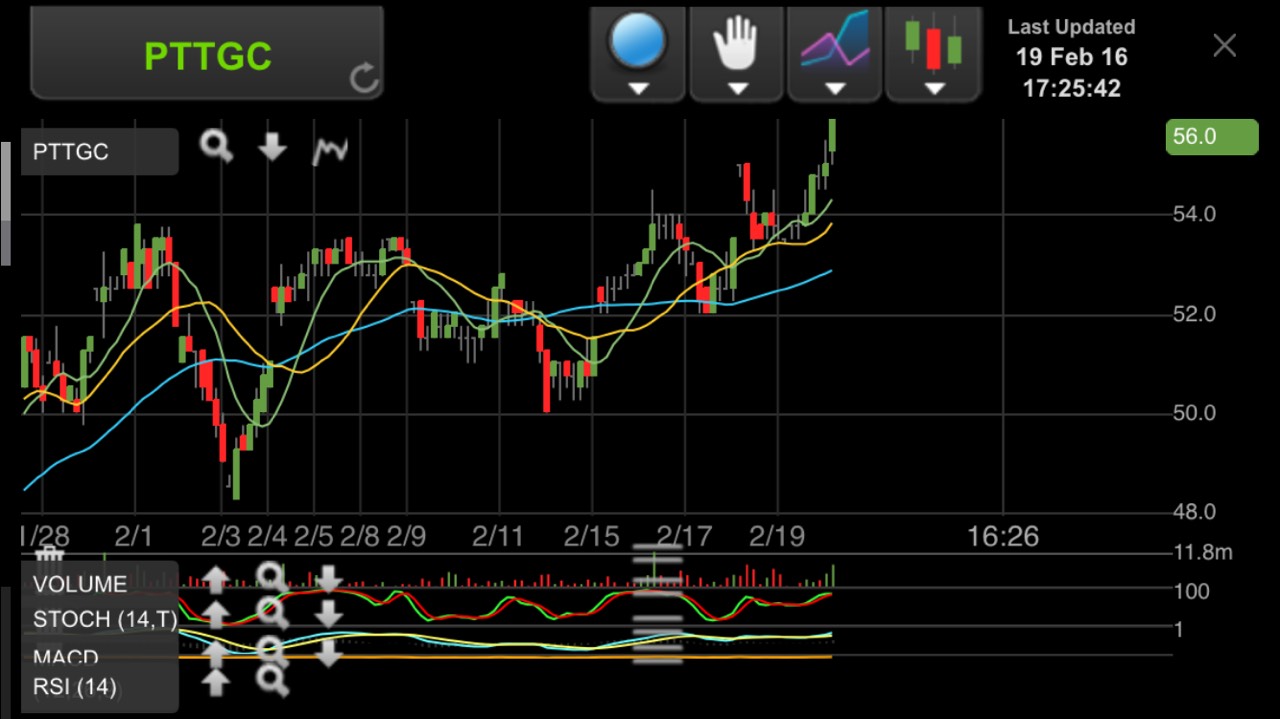Select the MACD indicator label
Screen dimensions: 1280x719
click(66, 657)
